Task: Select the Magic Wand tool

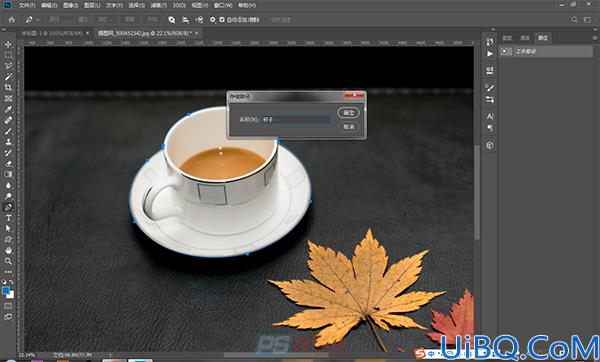Action: 8,77
